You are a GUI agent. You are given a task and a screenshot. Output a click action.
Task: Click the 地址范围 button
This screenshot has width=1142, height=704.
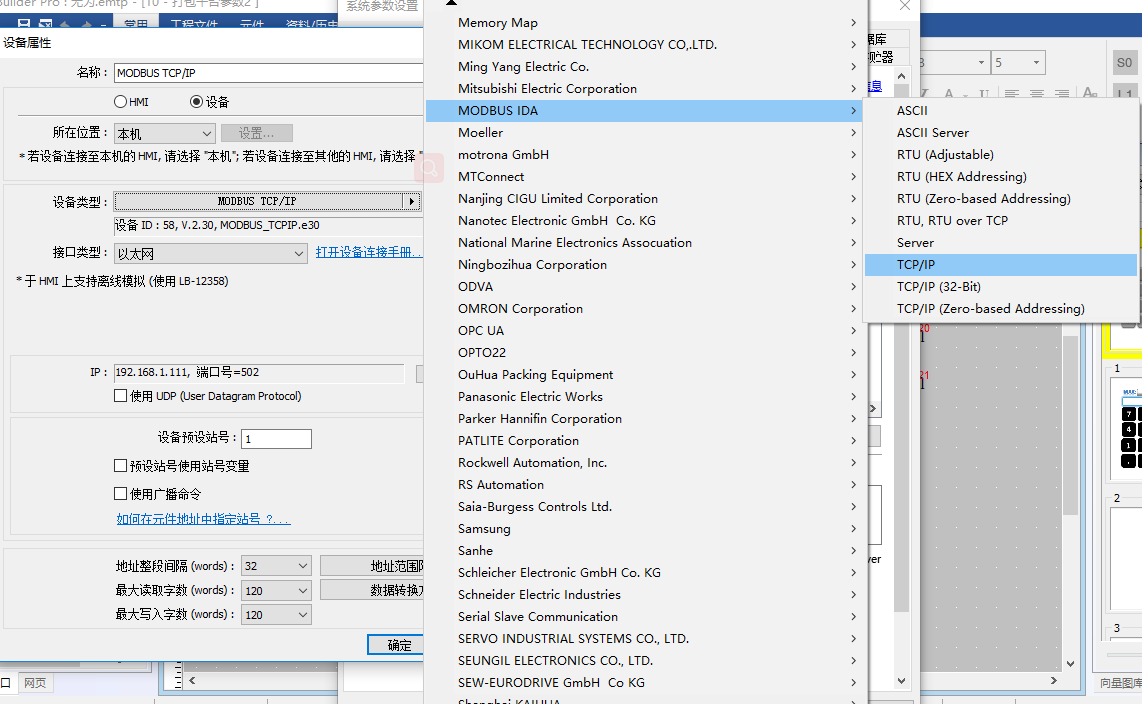(372, 566)
